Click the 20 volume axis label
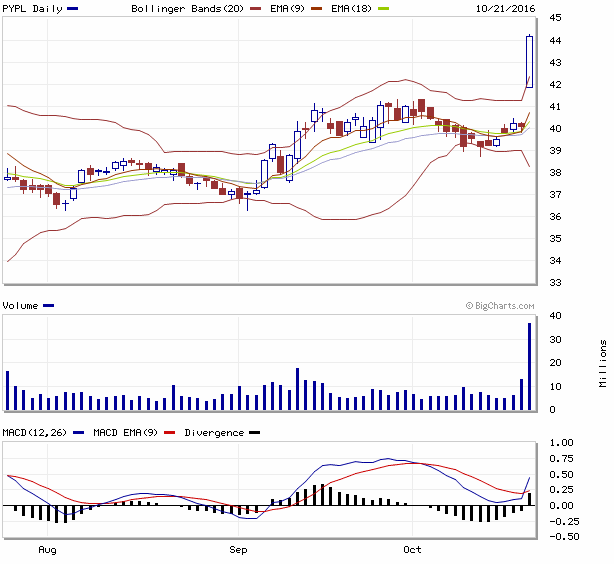The height and width of the screenshot is (564, 614). (555, 363)
